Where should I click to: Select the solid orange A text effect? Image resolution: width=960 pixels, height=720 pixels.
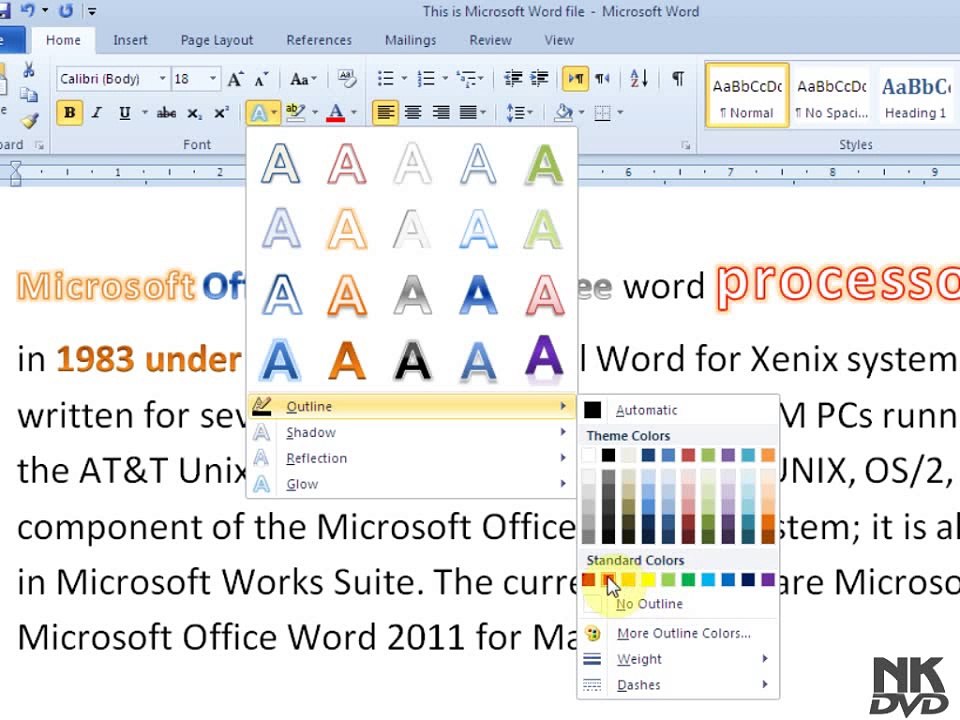tap(347, 361)
